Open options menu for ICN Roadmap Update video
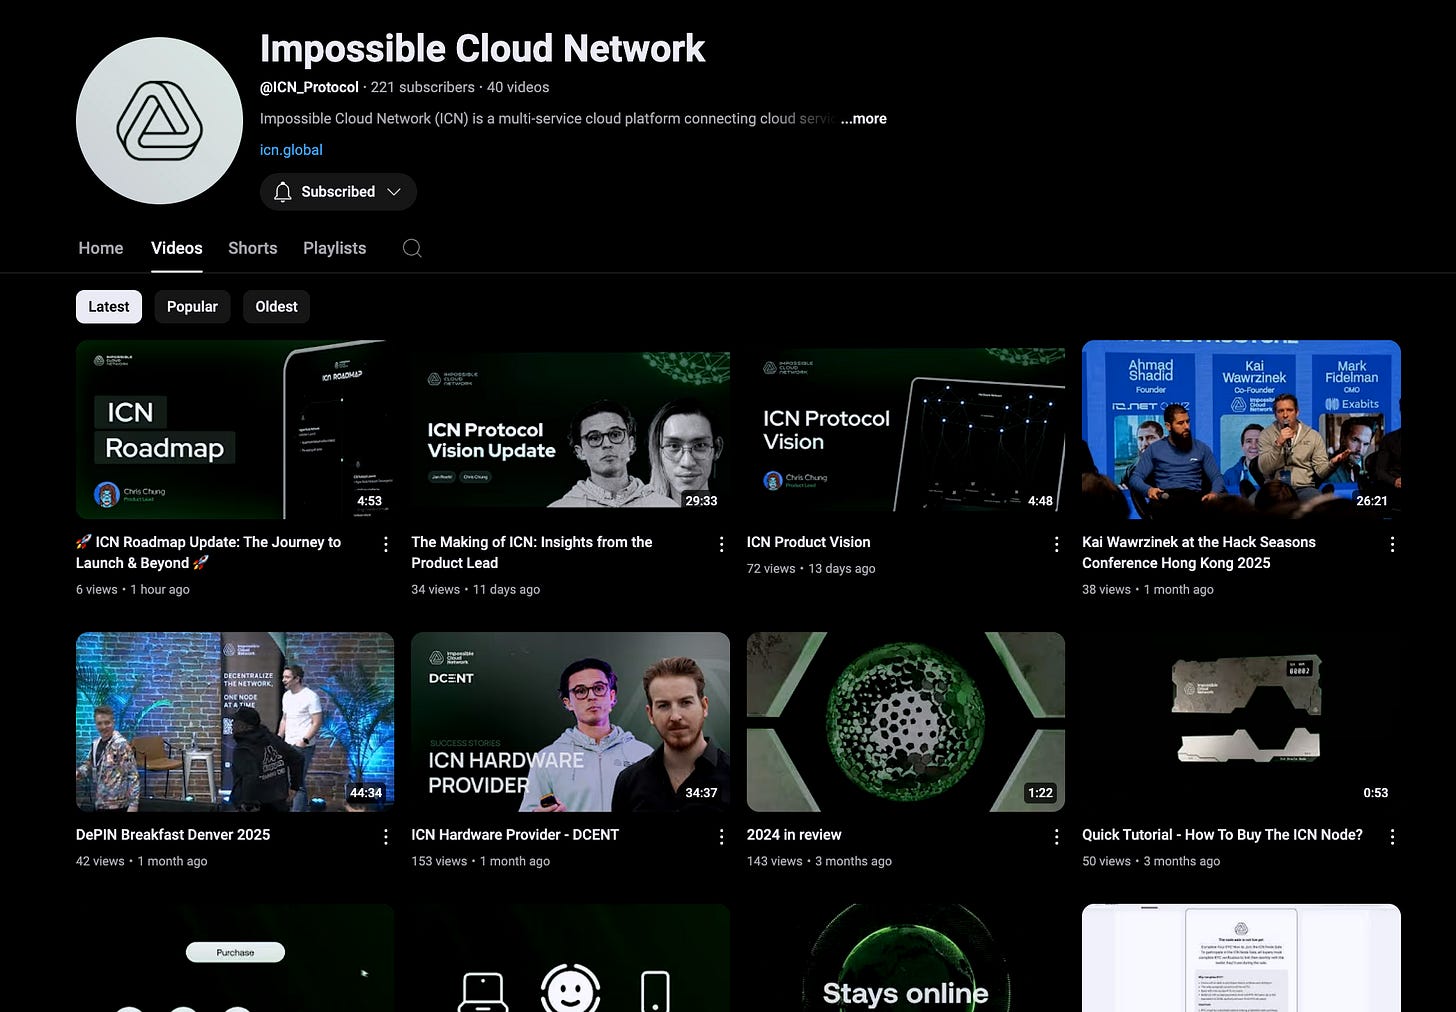 pos(386,544)
